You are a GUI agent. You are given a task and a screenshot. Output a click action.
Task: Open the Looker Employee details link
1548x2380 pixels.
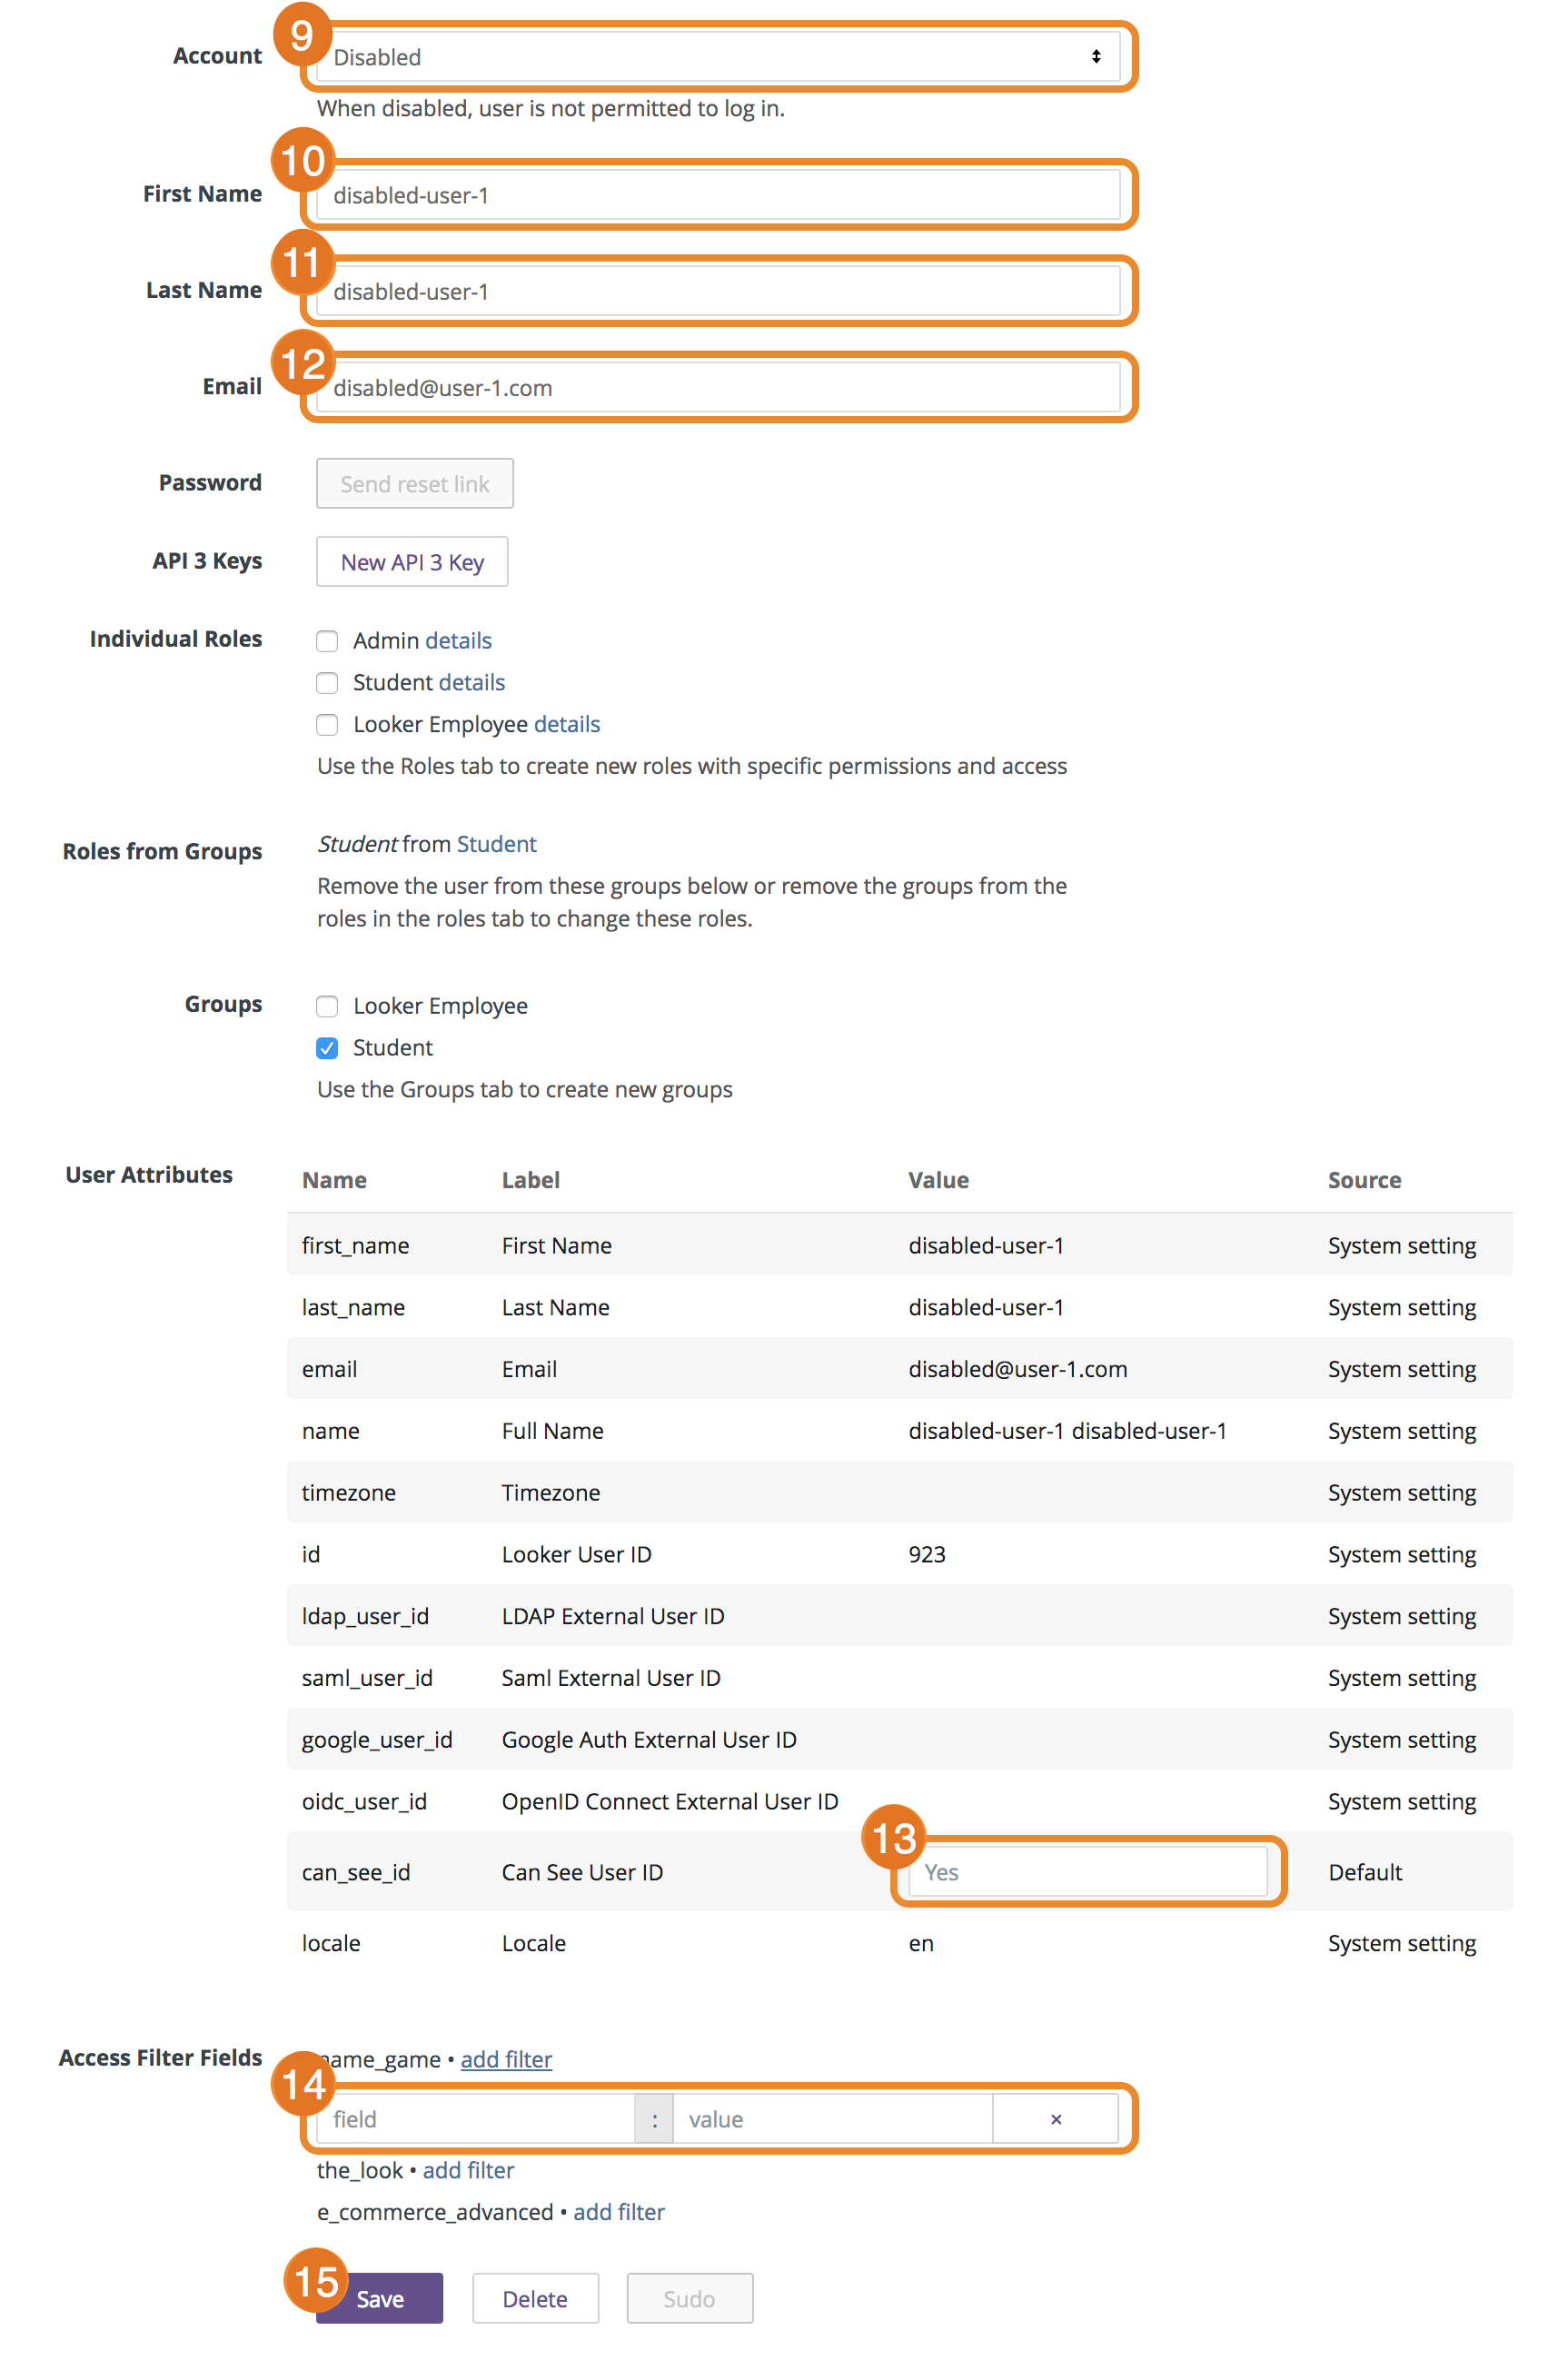(566, 725)
